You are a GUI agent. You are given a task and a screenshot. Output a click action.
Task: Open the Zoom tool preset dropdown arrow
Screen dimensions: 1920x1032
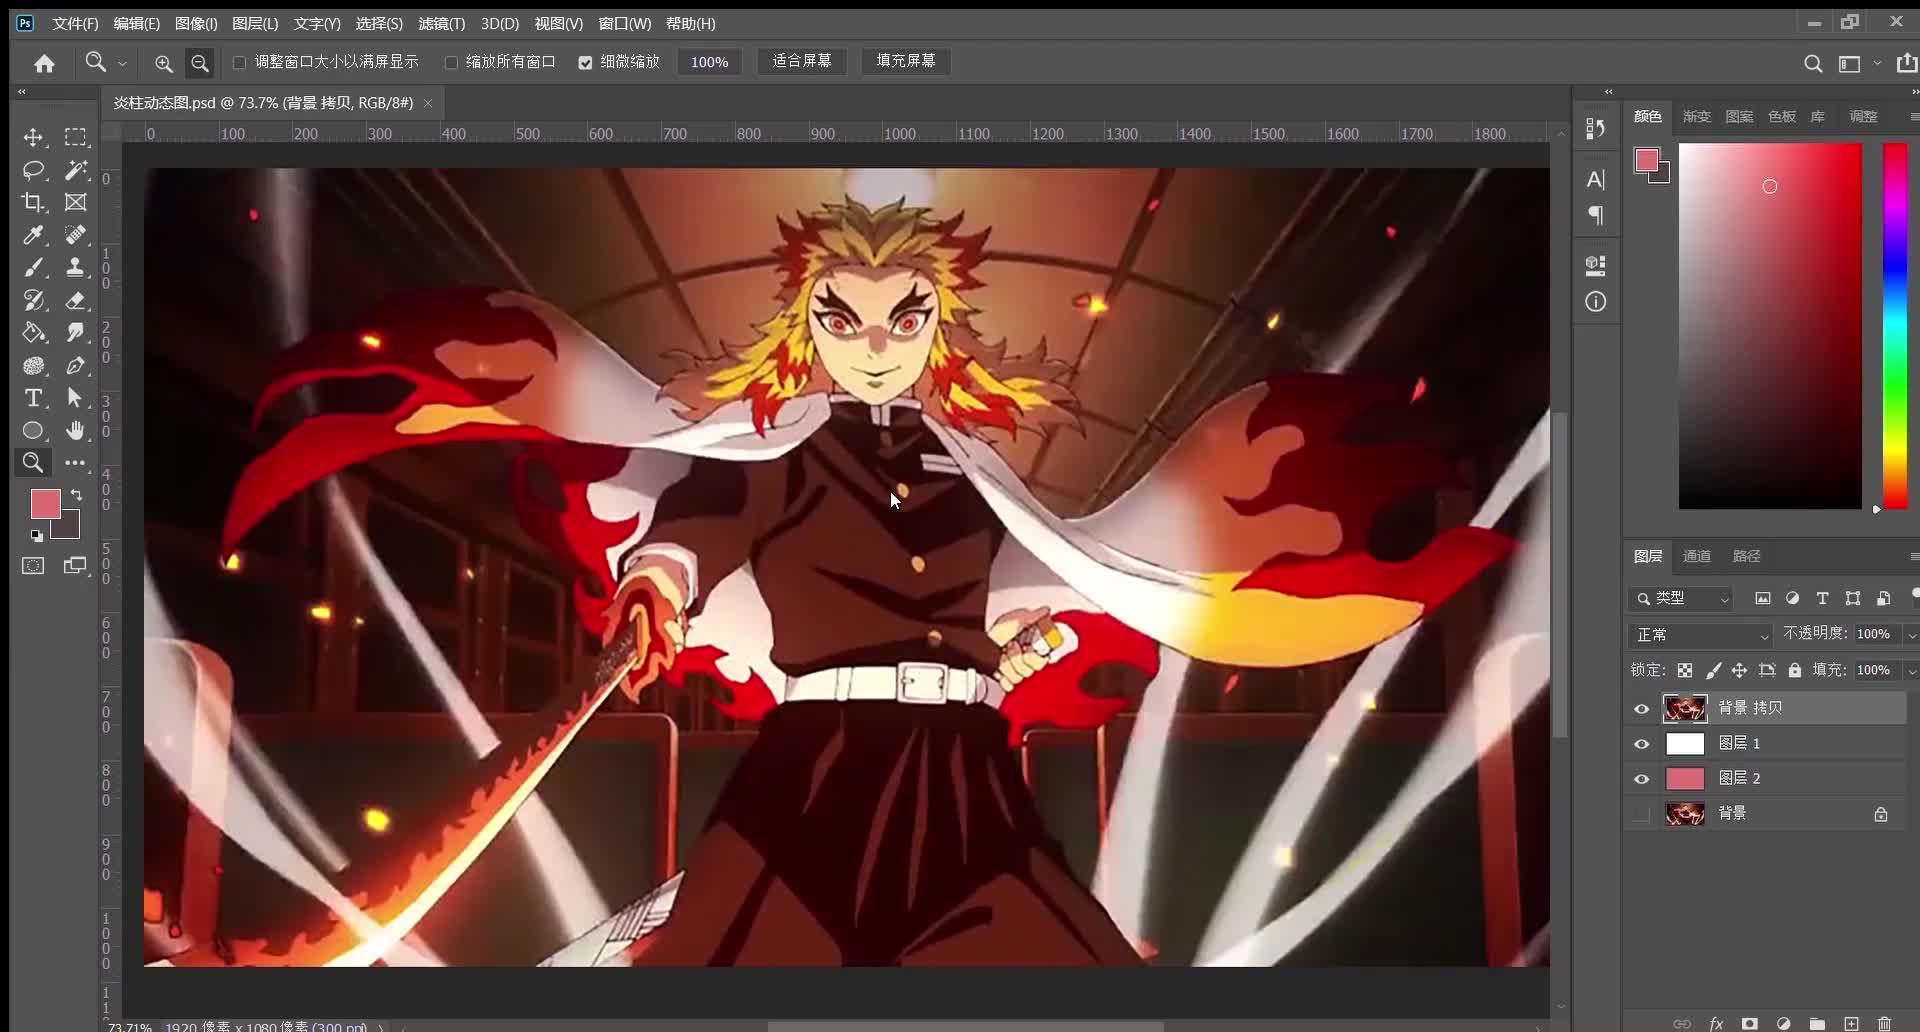(123, 63)
